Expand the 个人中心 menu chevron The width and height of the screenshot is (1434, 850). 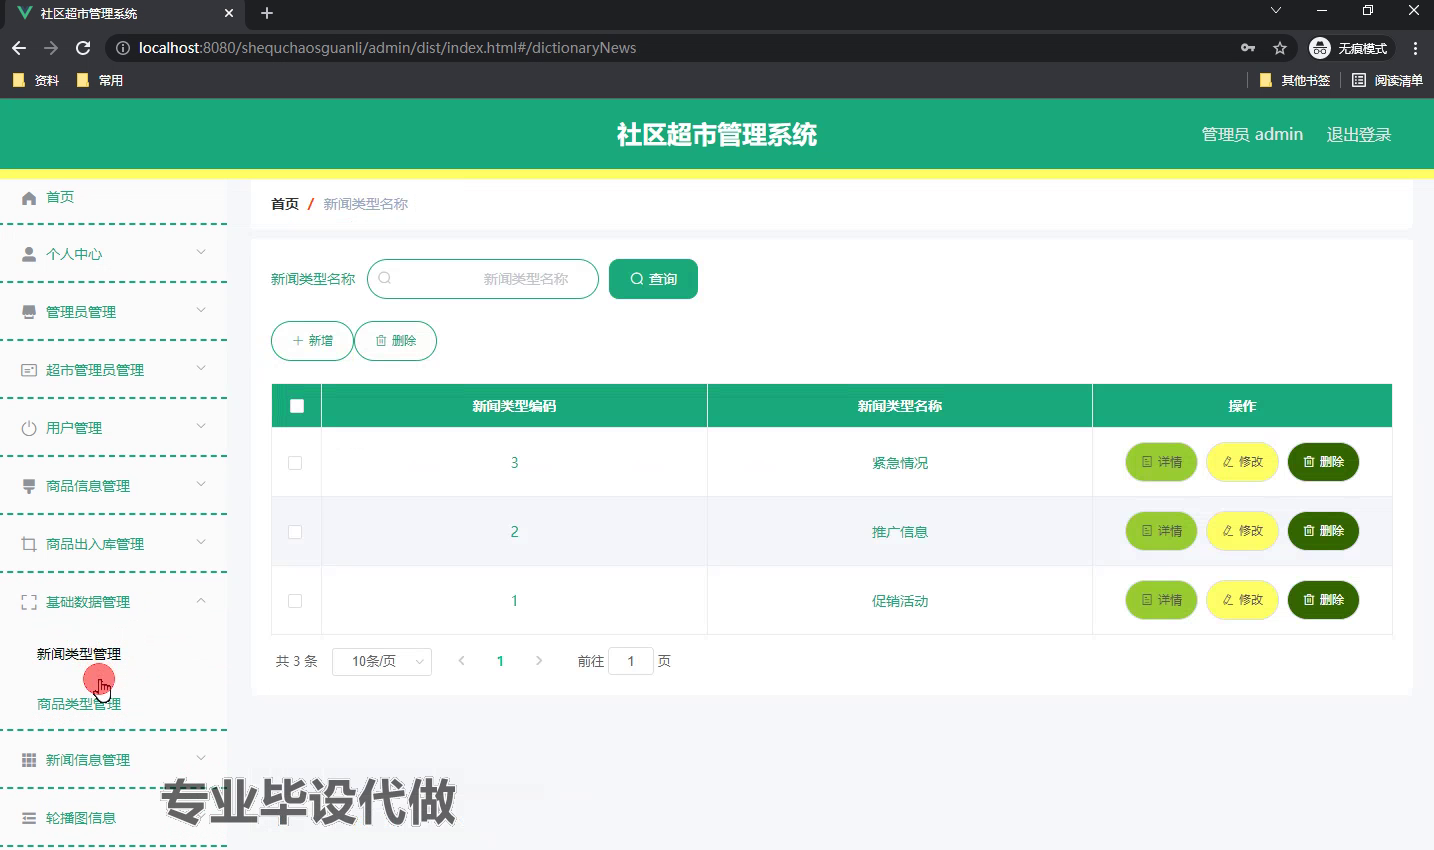click(x=201, y=252)
